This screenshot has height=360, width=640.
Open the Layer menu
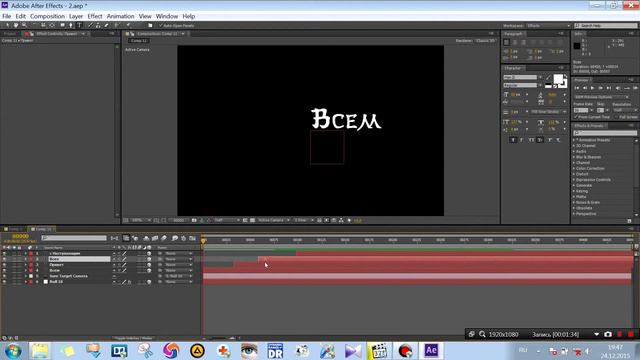[x=76, y=16]
